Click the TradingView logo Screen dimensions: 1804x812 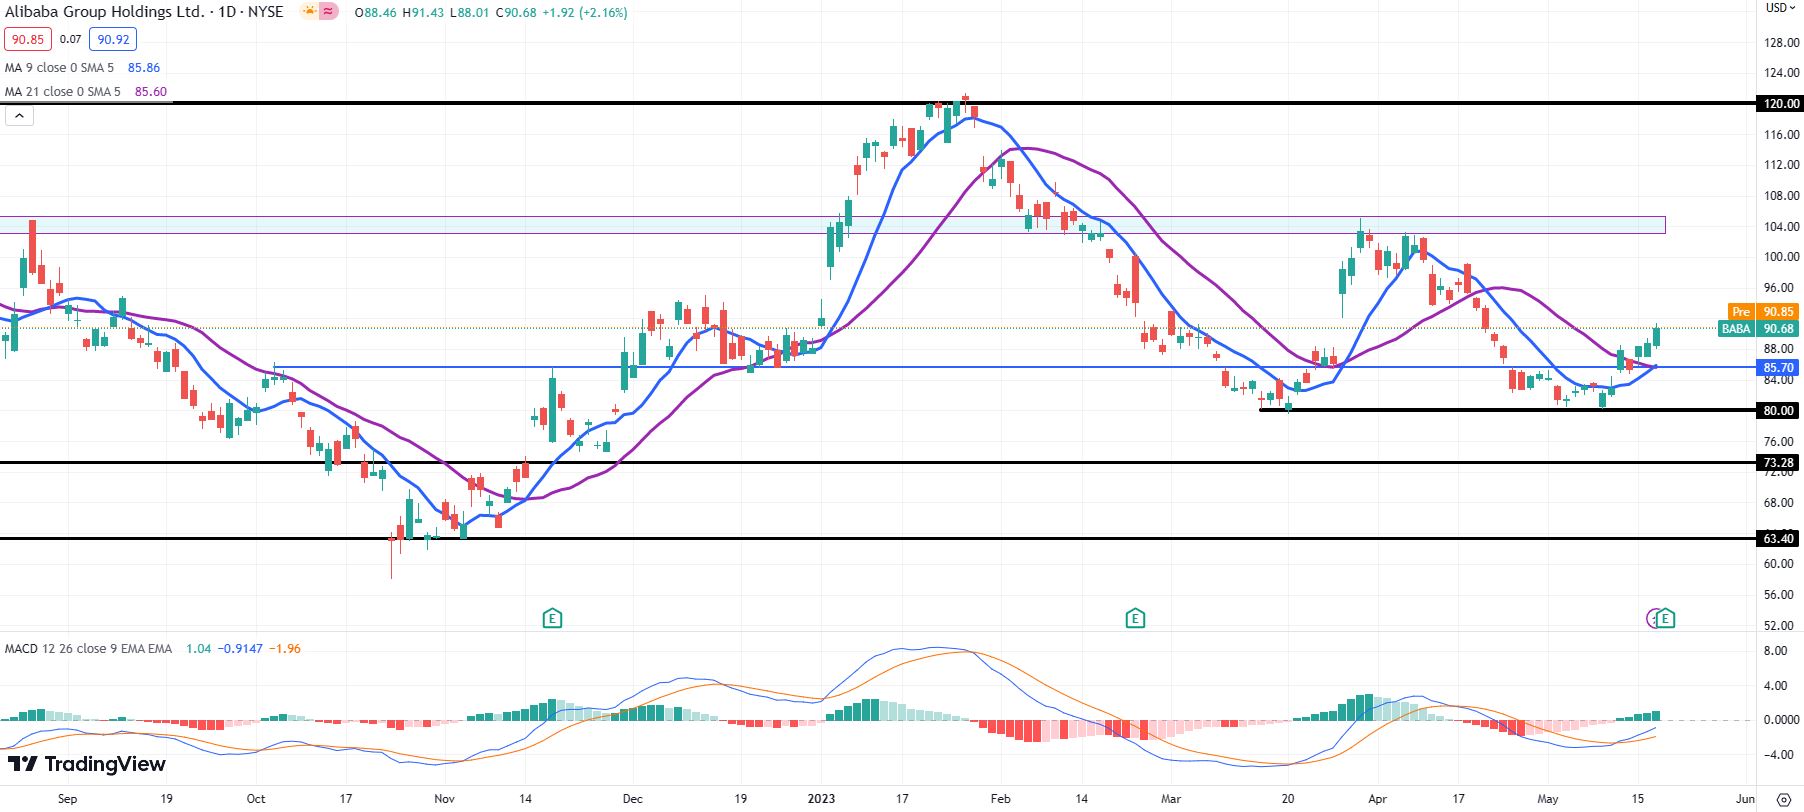[87, 765]
